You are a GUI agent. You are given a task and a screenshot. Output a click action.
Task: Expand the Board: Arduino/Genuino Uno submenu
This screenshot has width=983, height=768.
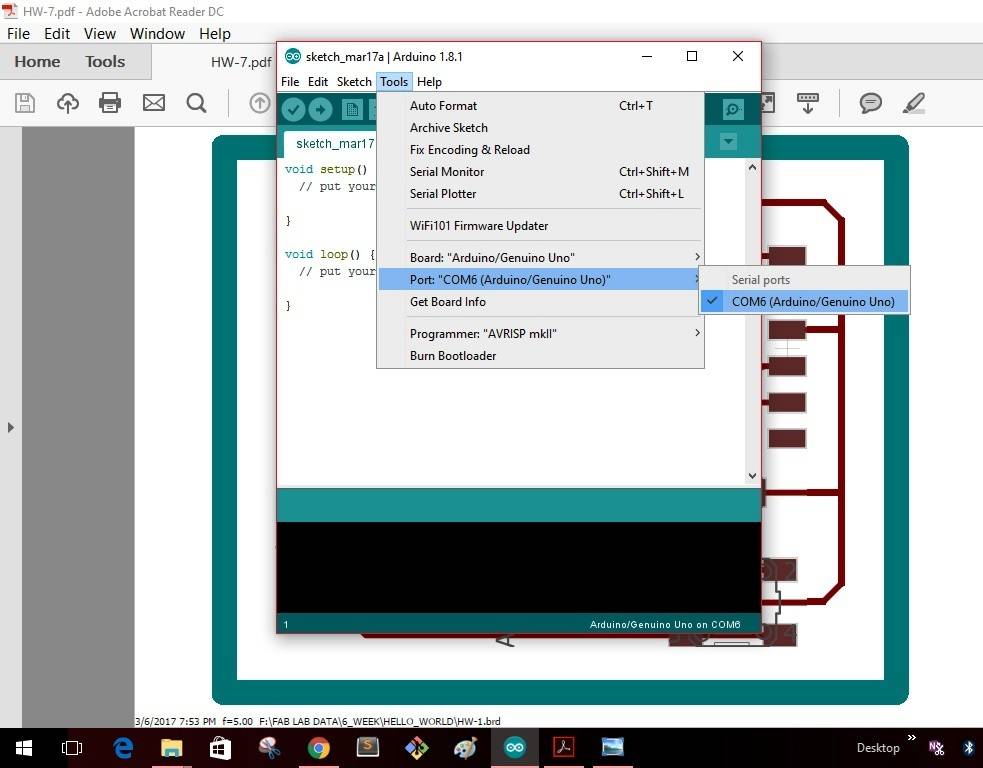click(540, 258)
